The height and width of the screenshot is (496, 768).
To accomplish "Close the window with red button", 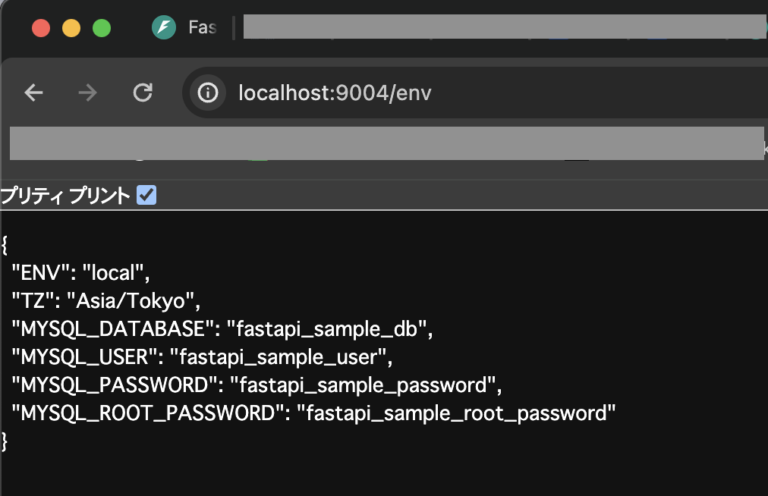I will pyautogui.click(x=41, y=28).
